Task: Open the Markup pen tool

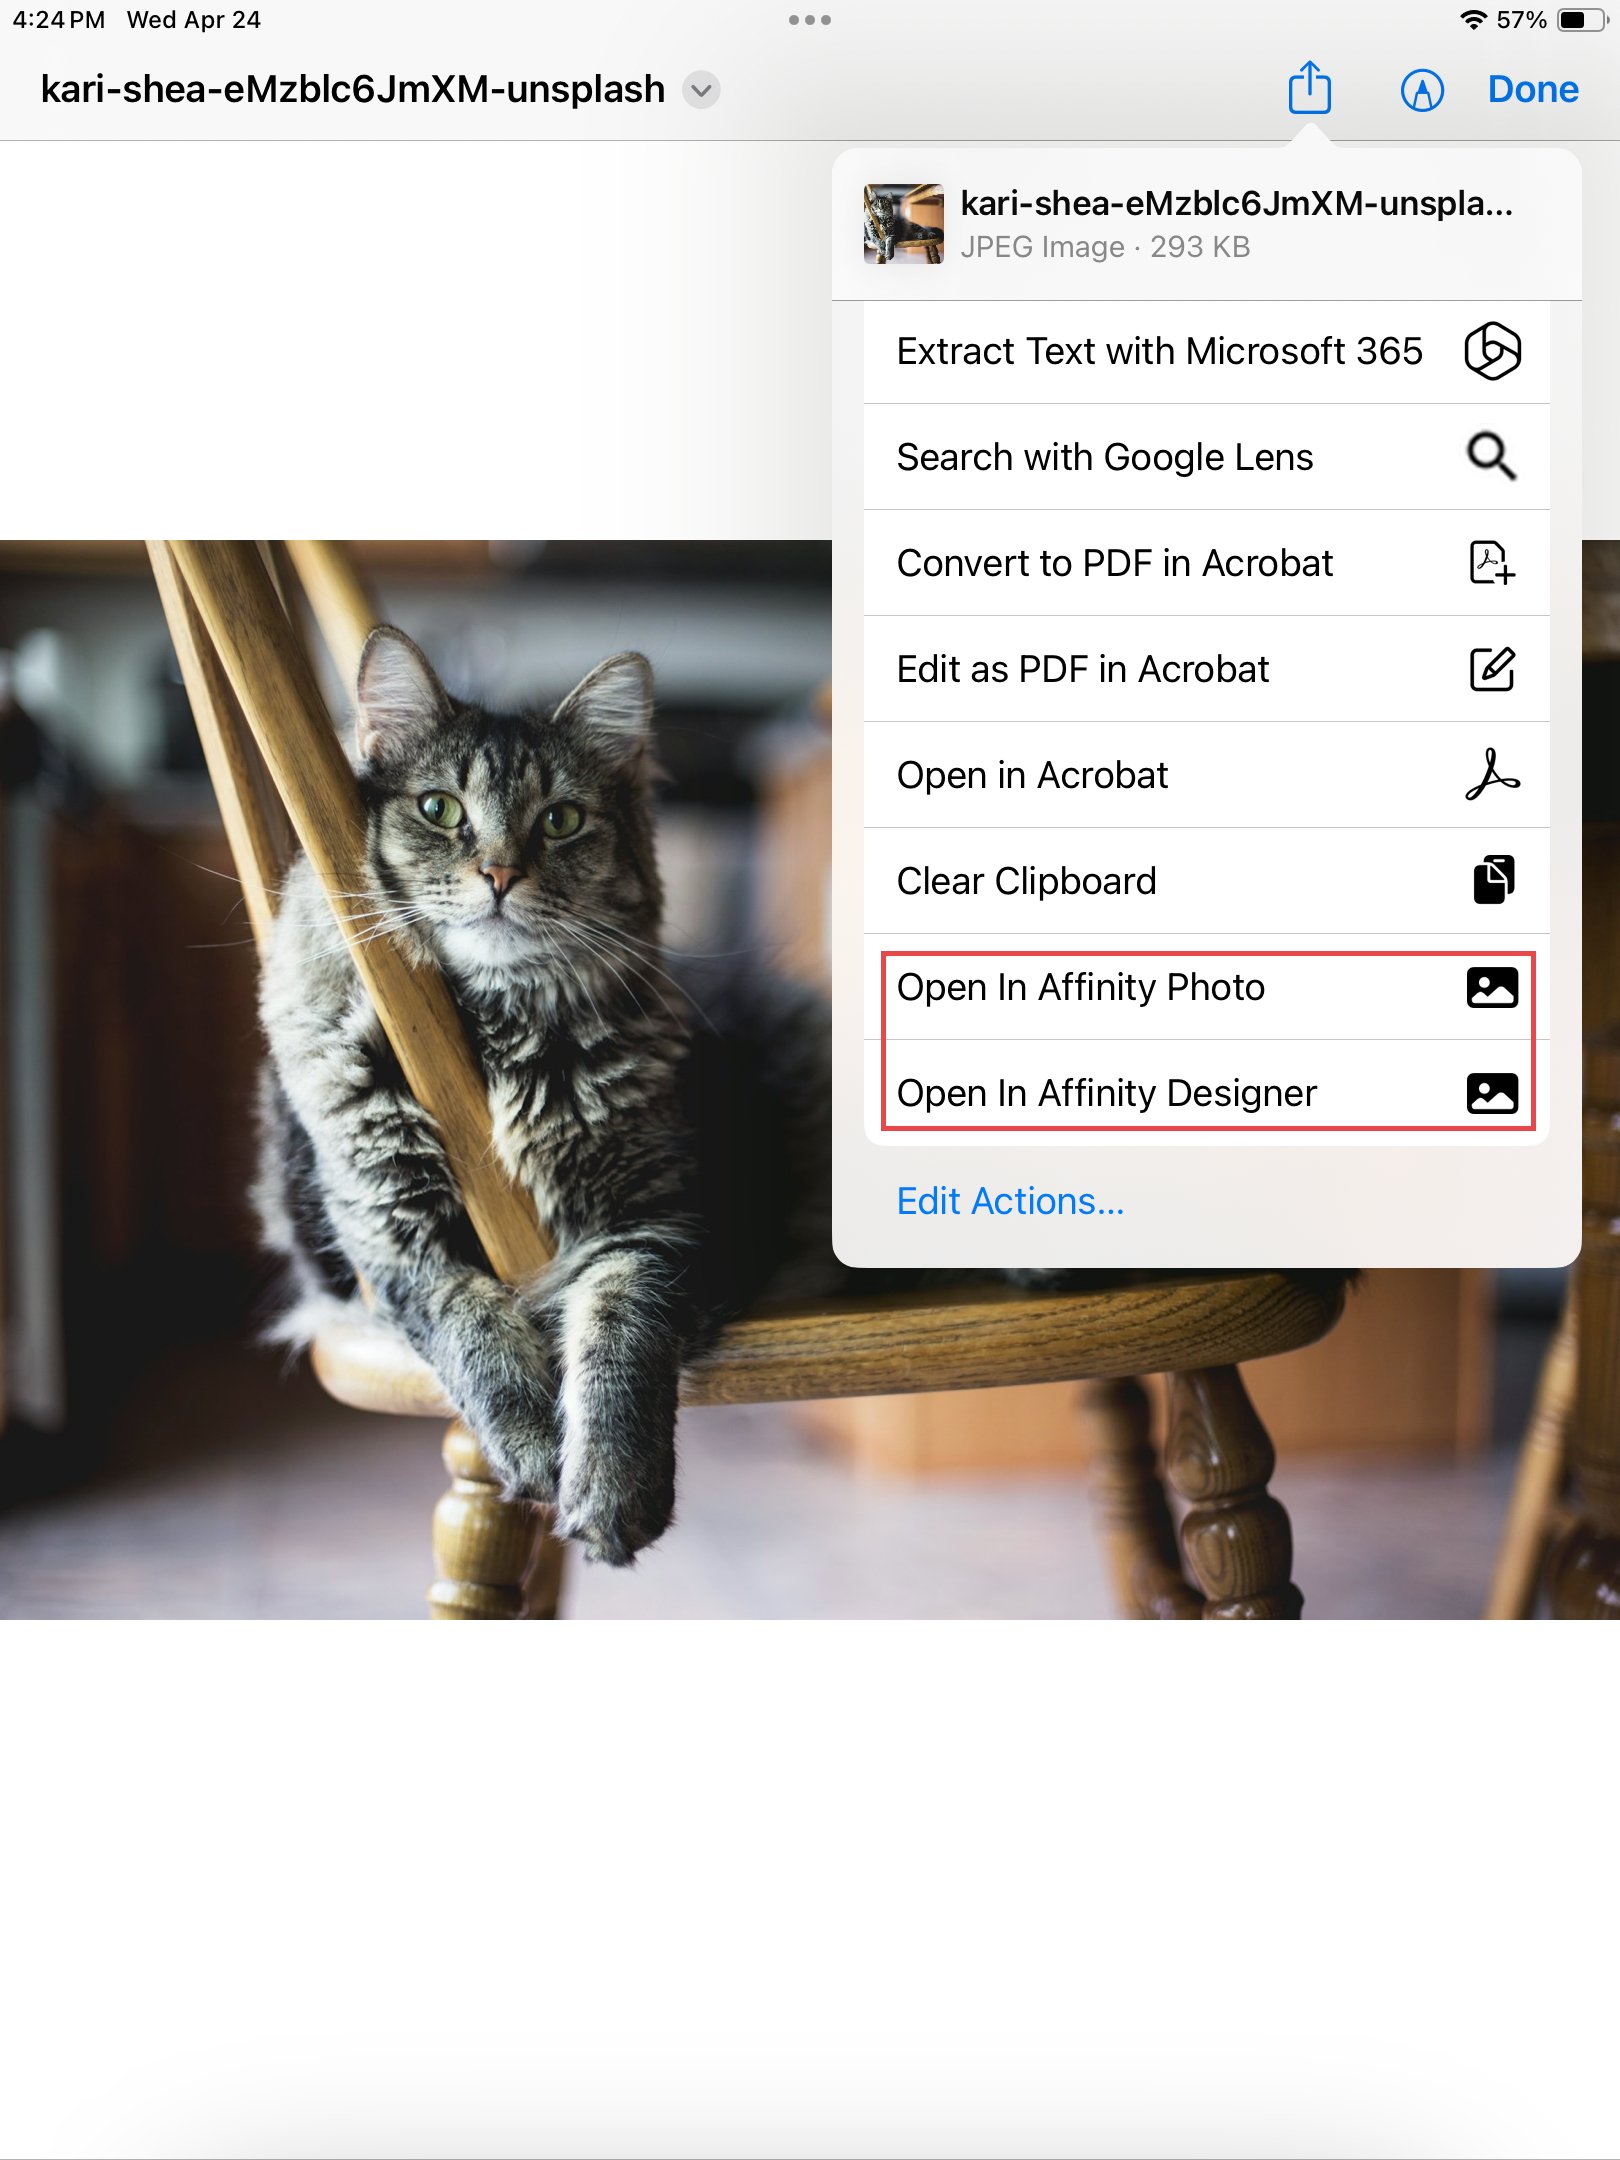Action: (x=1422, y=90)
